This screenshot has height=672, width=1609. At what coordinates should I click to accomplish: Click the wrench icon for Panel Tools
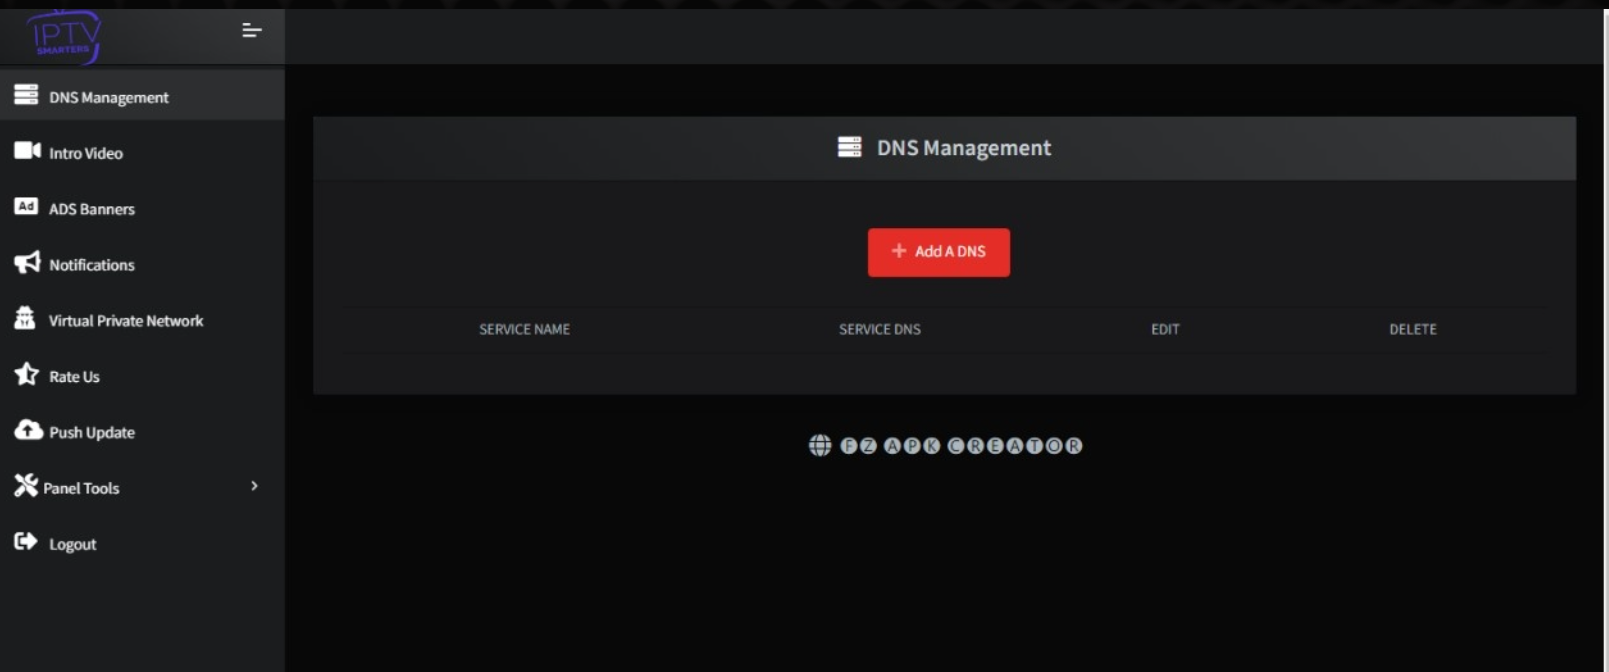[x=25, y=486]
